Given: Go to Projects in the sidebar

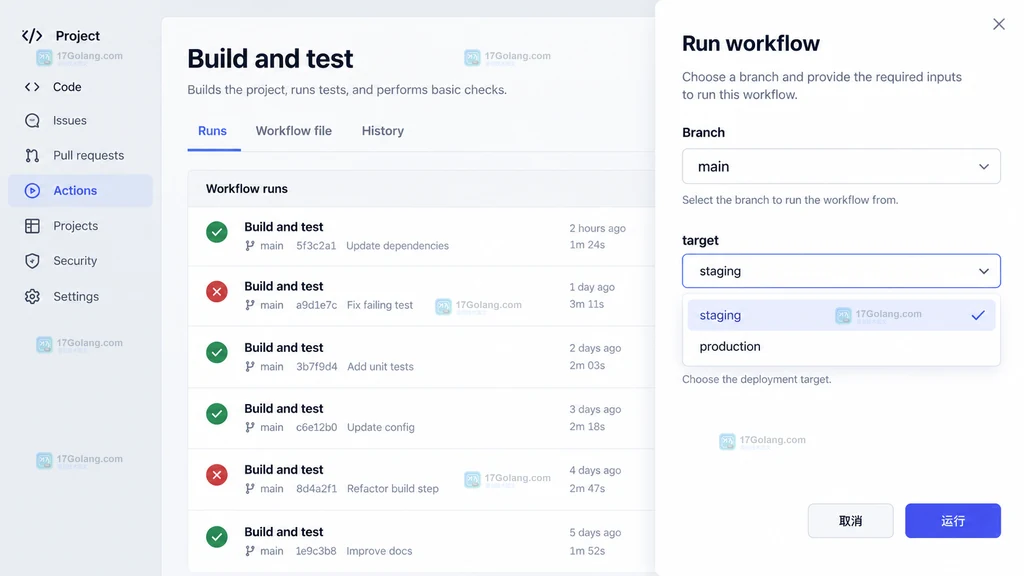Looking at the screenshot, I should (76, 226).
